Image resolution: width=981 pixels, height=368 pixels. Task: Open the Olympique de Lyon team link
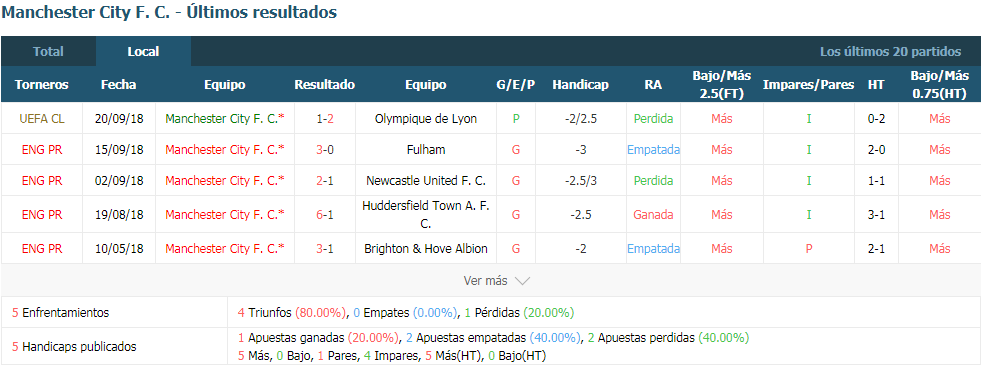(x=425, y=118)
